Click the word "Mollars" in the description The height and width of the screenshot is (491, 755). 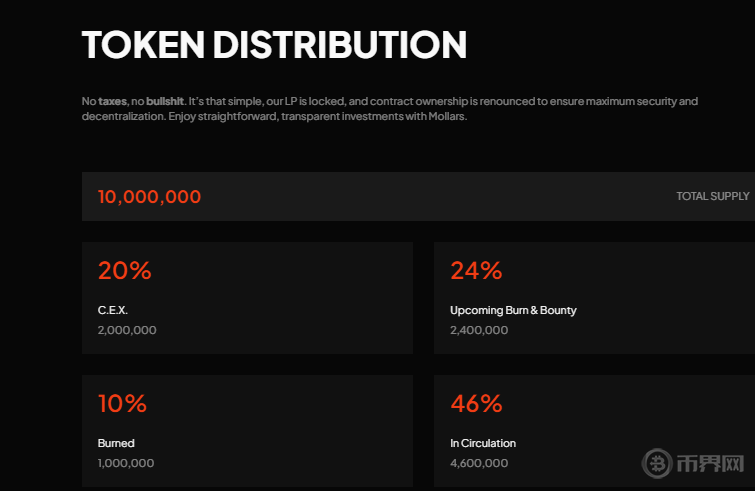point(447,117)
